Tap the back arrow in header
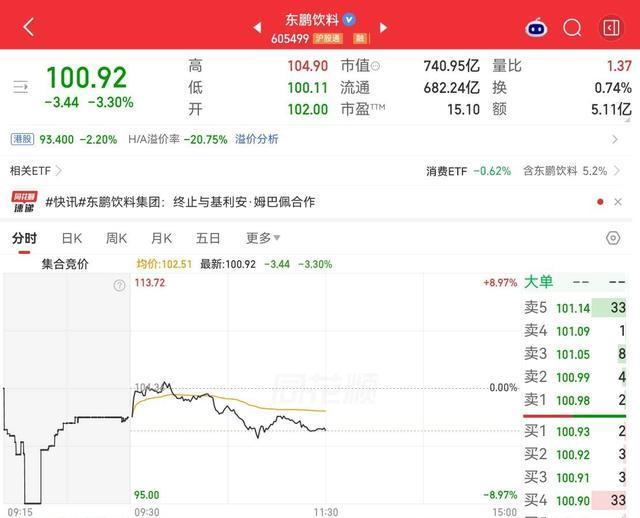Screen dimensions: 640x518 coord(29,27)
